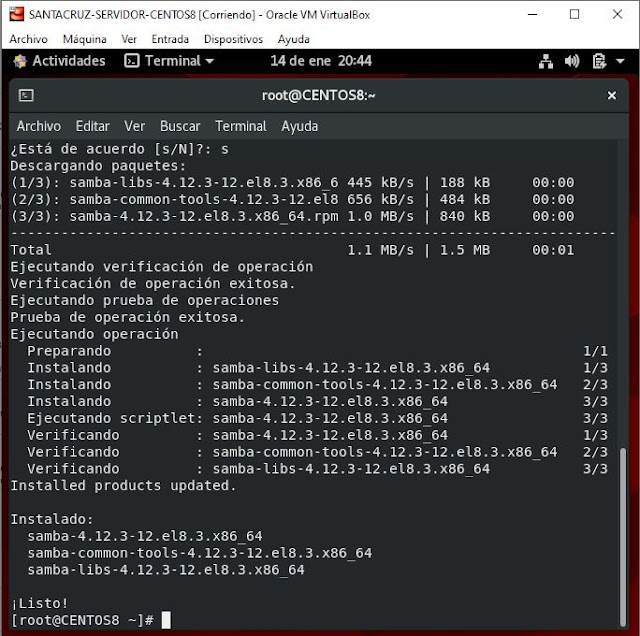Minimize the VirtualBox window

(532, 14)
